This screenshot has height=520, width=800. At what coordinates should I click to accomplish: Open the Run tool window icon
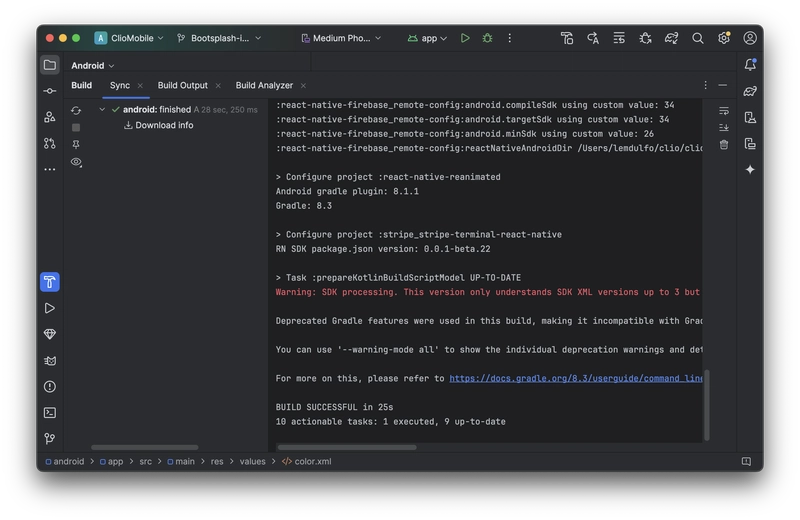tap(49, 308)
